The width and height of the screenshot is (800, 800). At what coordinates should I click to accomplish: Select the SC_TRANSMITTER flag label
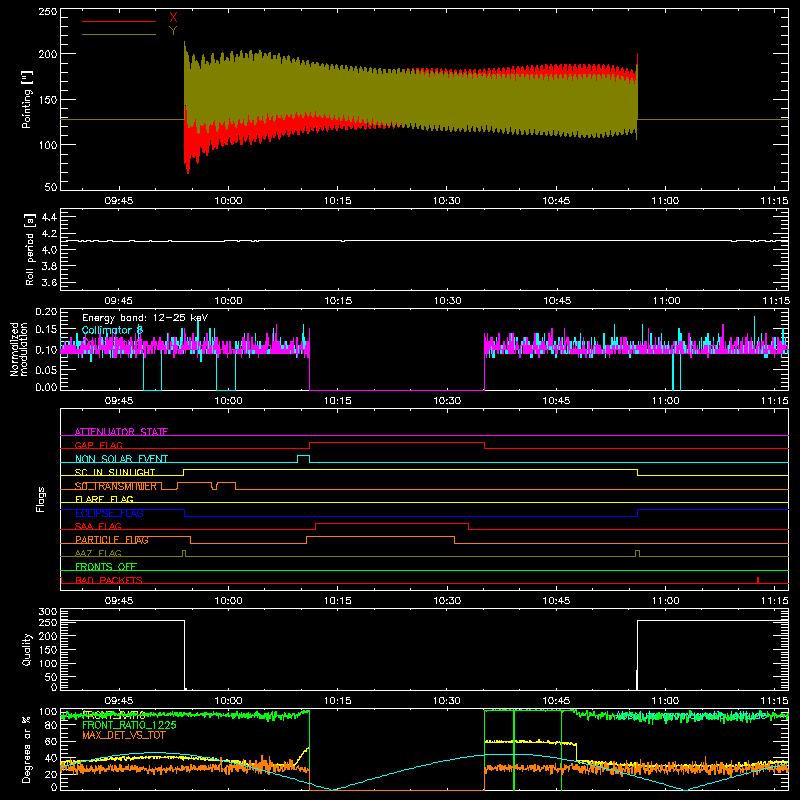coord(116,486)
